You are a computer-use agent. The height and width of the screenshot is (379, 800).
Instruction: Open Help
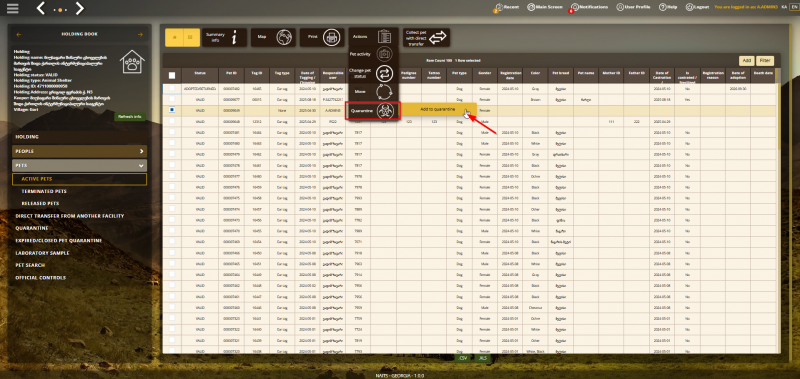[x=668, y=7]
